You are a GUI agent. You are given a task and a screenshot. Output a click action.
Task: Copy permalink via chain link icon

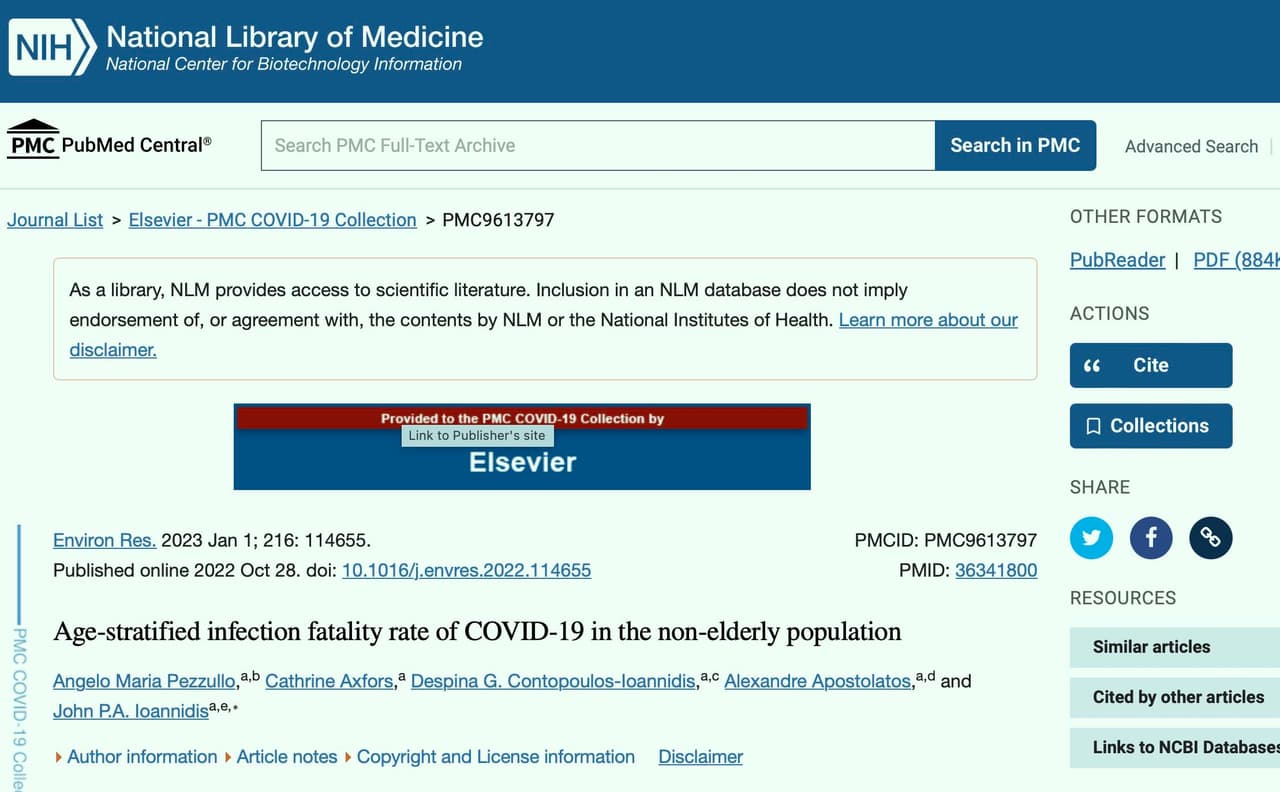1211,538
